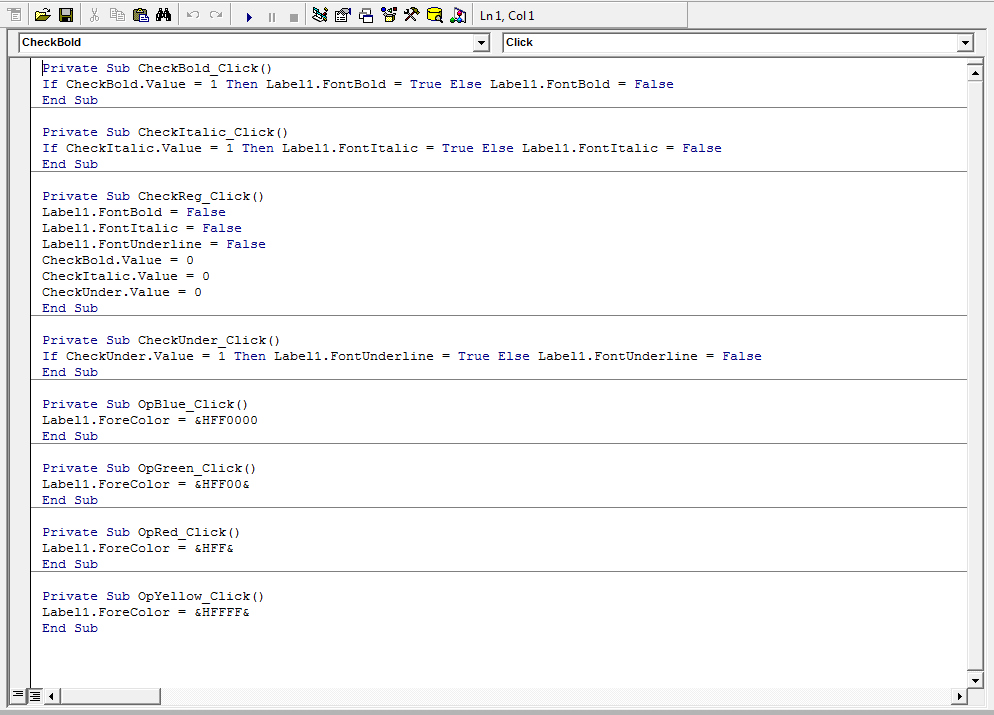Open the Object Browser icon
The height and width of the screenshot is (715, 994).
389,15
